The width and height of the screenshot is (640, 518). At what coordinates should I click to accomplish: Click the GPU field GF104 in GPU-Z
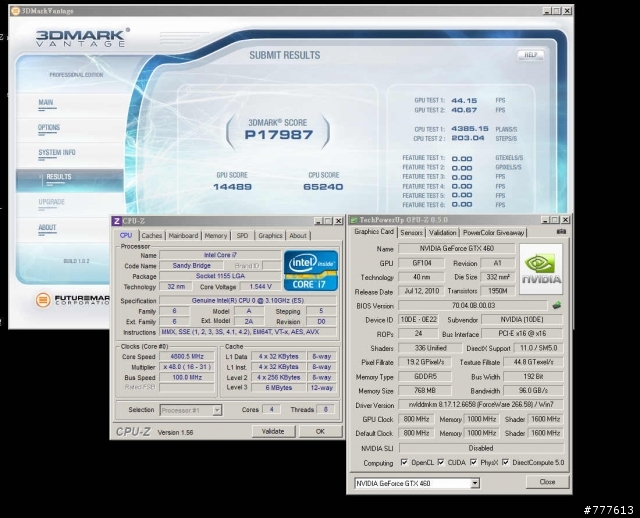422,263
